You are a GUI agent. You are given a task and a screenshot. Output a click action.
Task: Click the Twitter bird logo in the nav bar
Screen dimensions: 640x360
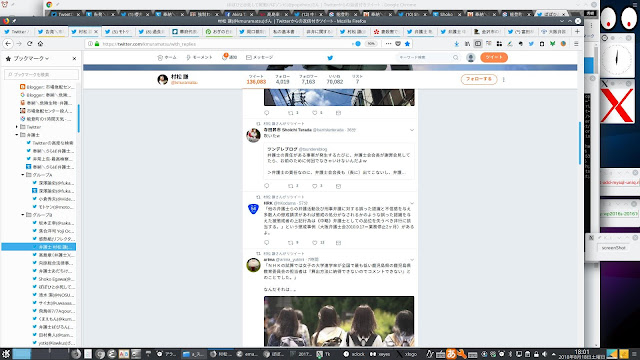[330, 58]
